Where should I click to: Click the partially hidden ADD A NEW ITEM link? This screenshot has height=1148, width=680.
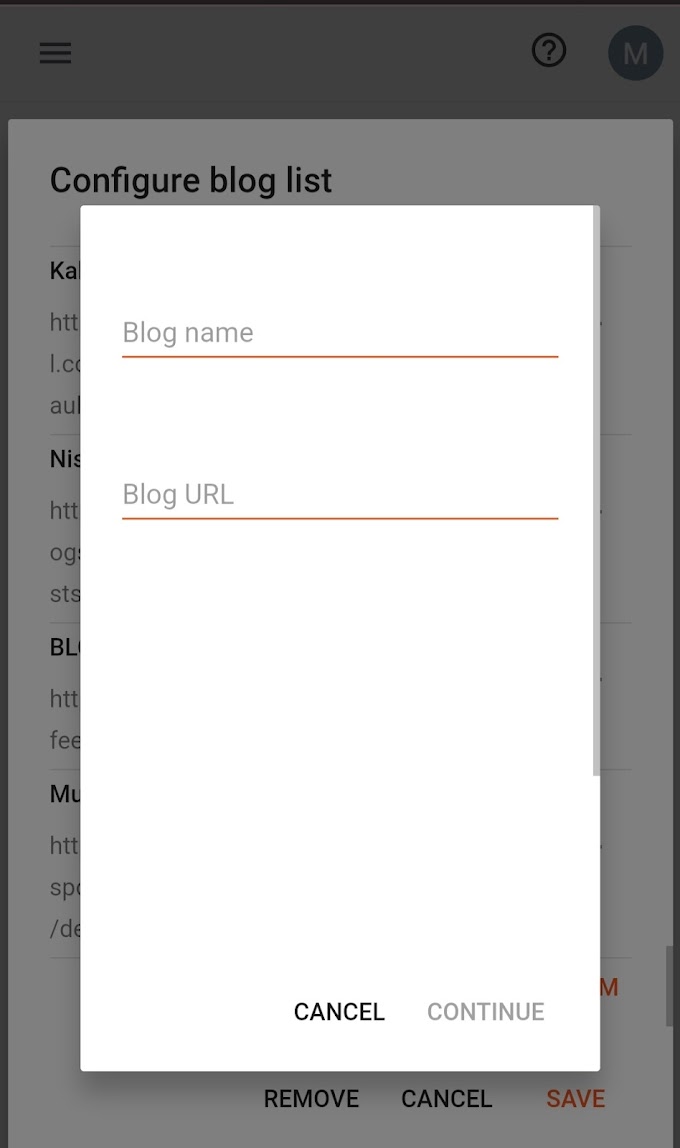(x=609, y=986)
